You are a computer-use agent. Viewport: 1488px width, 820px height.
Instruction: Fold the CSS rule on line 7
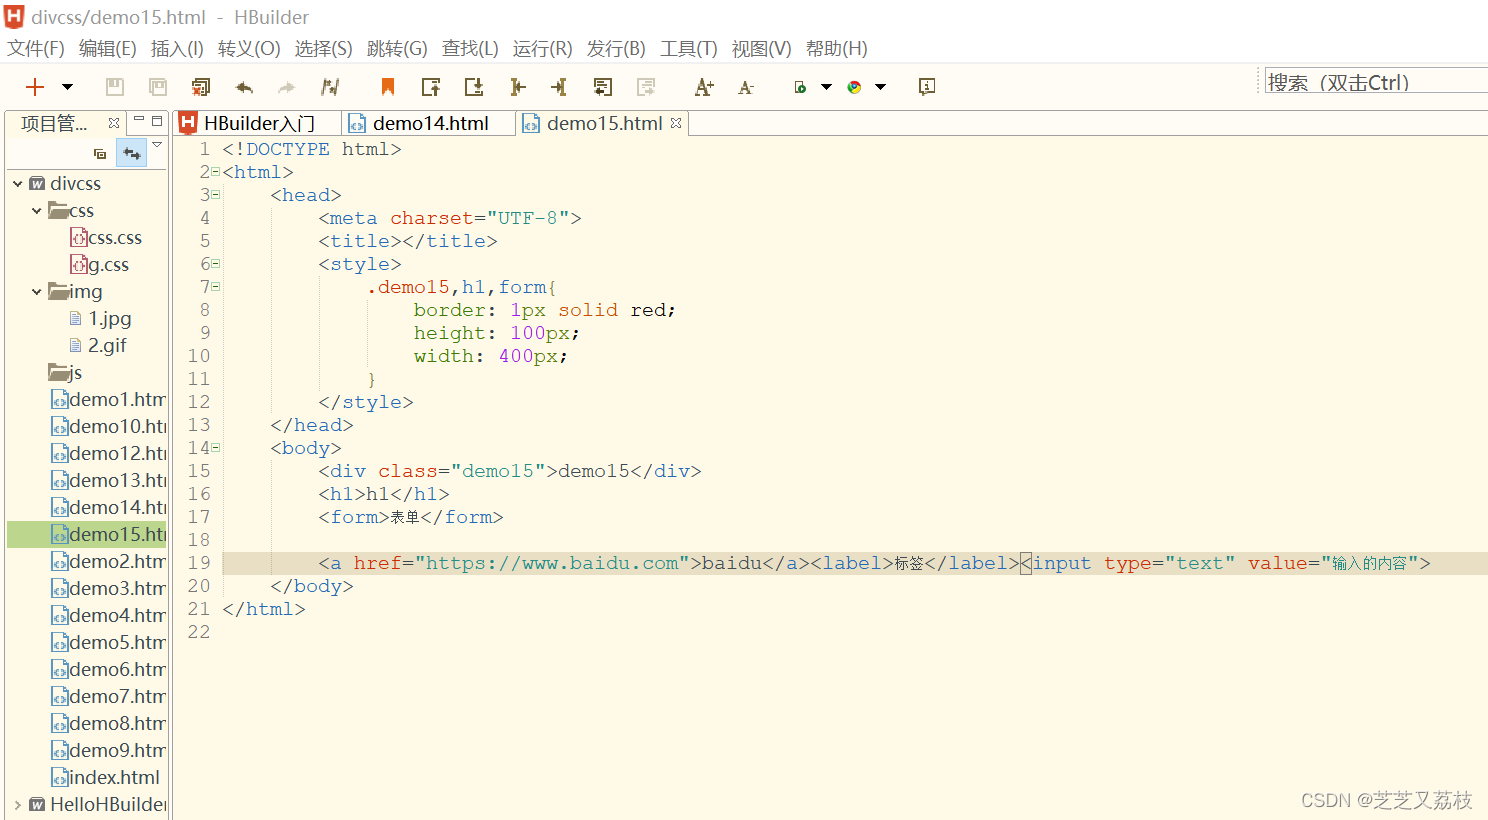point(215,287)
